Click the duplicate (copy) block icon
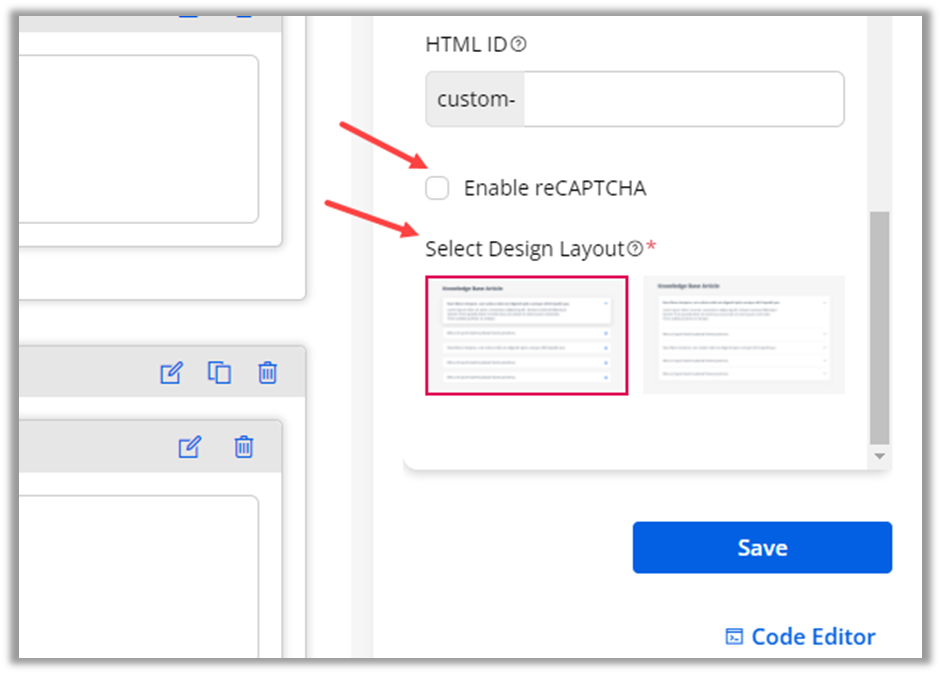 [x=219, y=373]
